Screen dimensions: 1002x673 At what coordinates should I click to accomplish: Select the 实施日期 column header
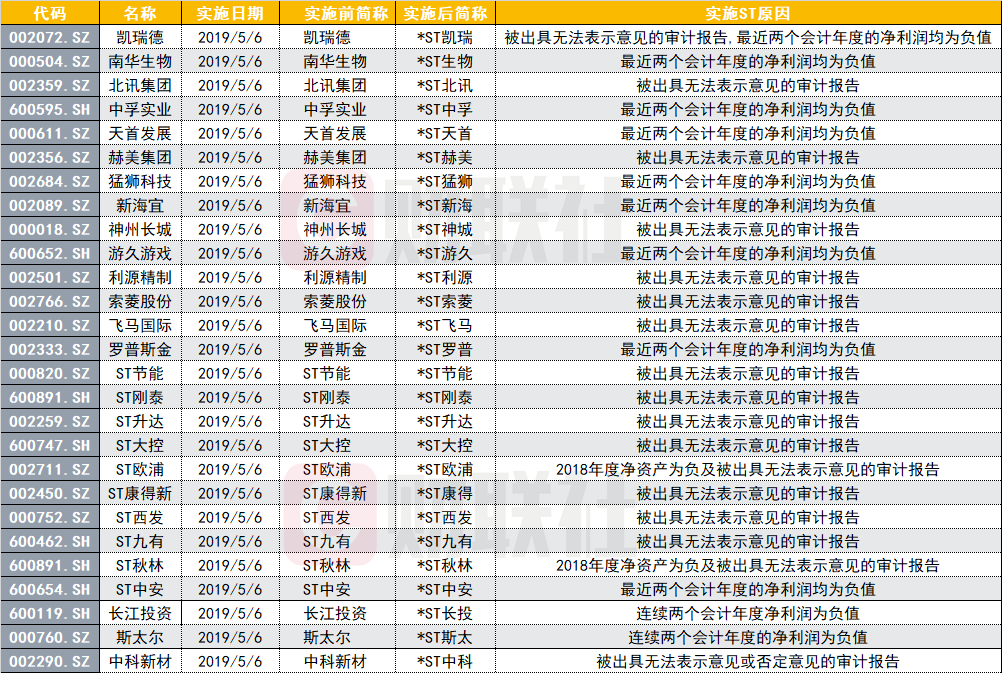tap(230, 13)
